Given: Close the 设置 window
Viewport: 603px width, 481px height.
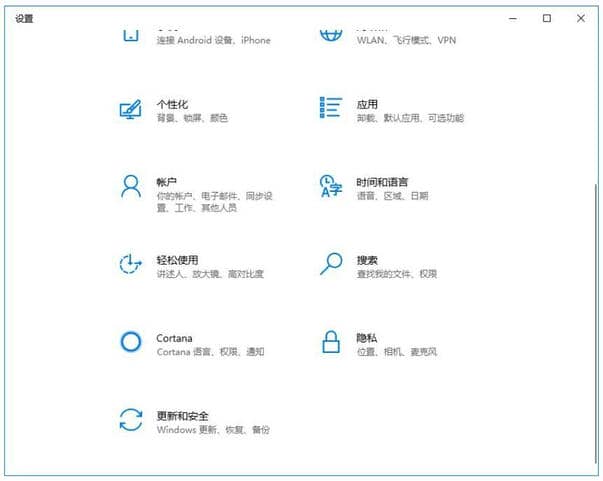Looking at the screenshot, I should (581, 18).
